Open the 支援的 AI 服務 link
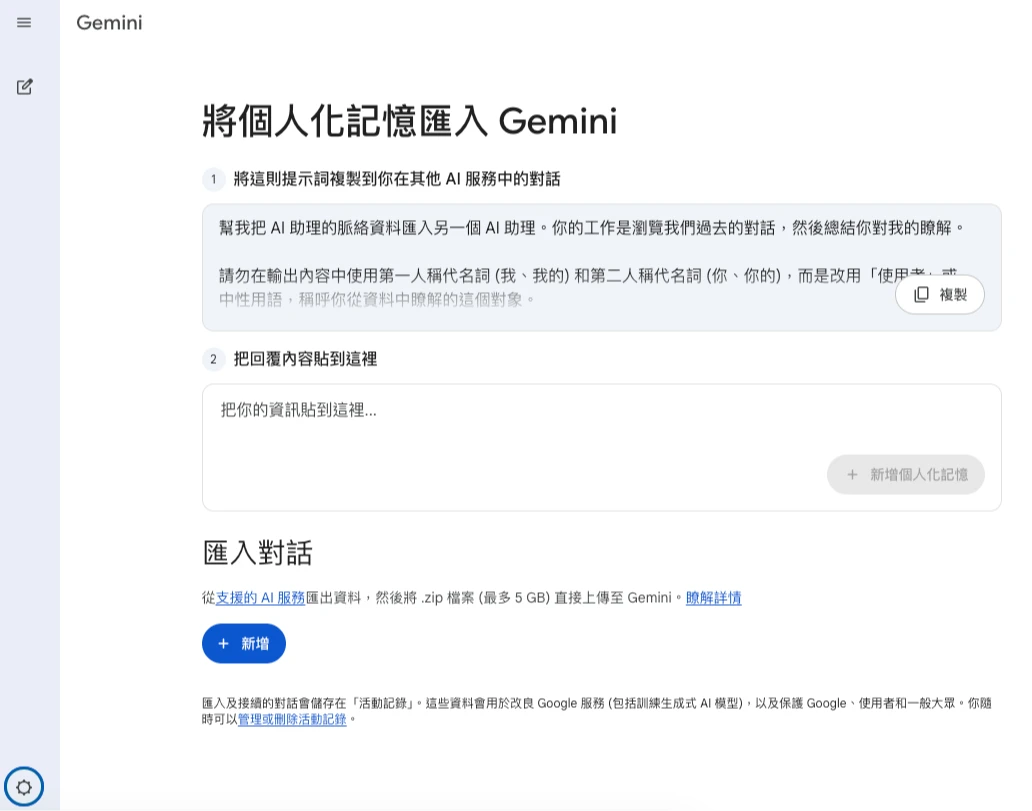The width and height of the screenshot is (1032, 811). click(260, 598)
